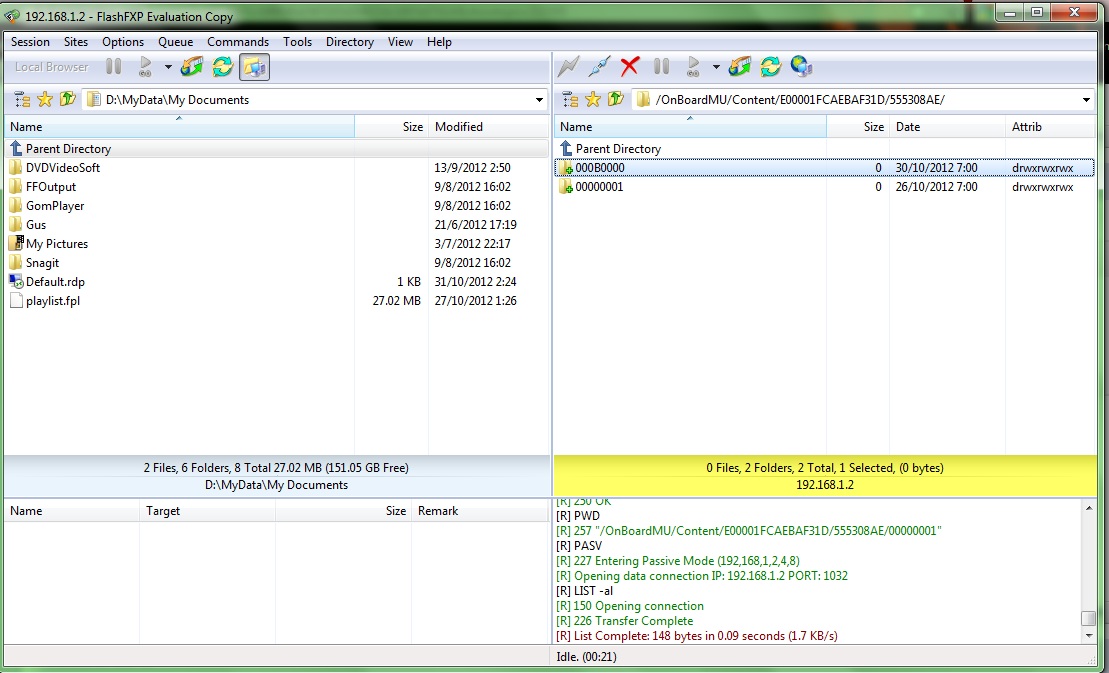The width and height of the screenshot is (1109, 673).
Task: Toggle the local folder tree icon
Action: [22, 100]
